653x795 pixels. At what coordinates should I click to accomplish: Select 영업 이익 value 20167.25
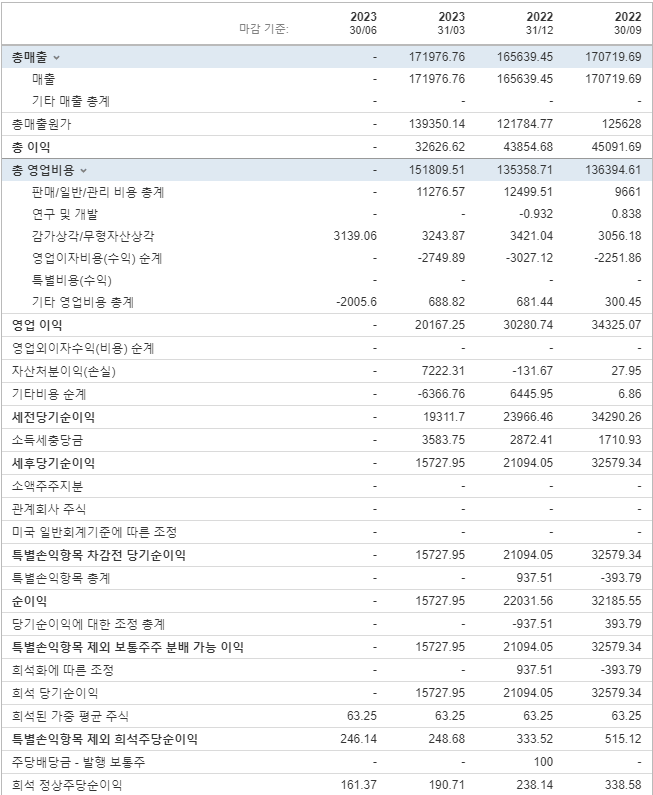tap(440, 325)
